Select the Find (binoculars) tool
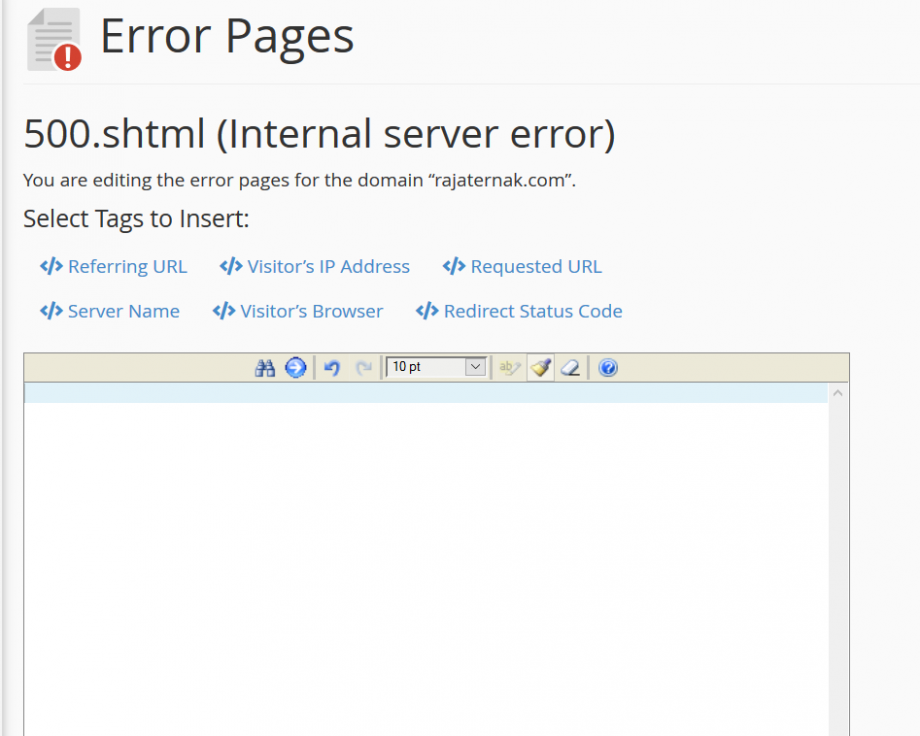The image size is (920, 736). pyautogui.click(x=265, y=367)
